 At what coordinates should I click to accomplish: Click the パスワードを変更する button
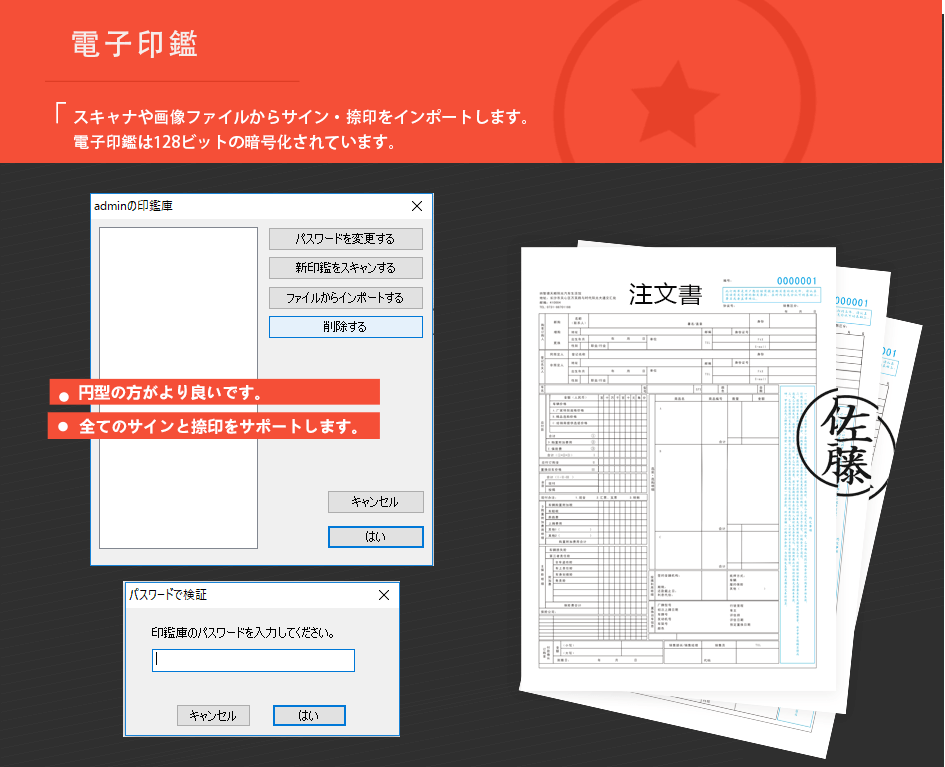345,239
